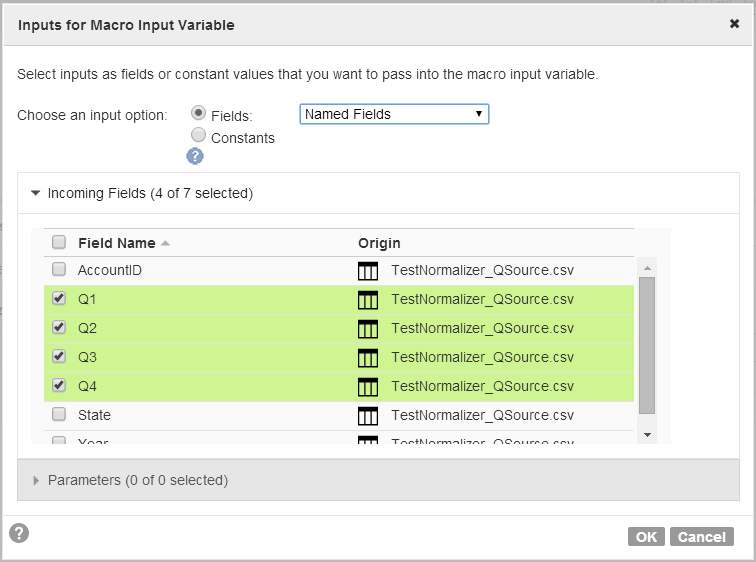Click the Cancel button
Image resolution: width=756 pixels, height=562 pixels.
(702, 536)
